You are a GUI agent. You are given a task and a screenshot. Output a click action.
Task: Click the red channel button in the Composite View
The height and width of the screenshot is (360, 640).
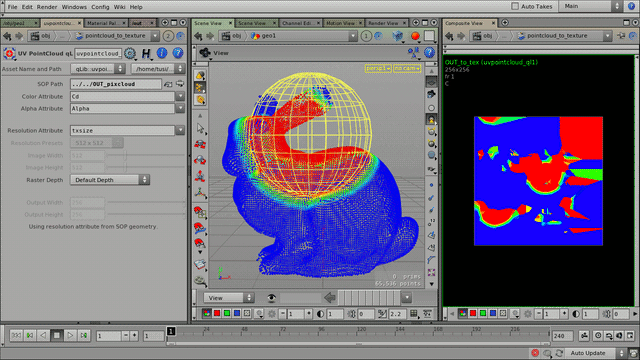(x=473, y=313)
